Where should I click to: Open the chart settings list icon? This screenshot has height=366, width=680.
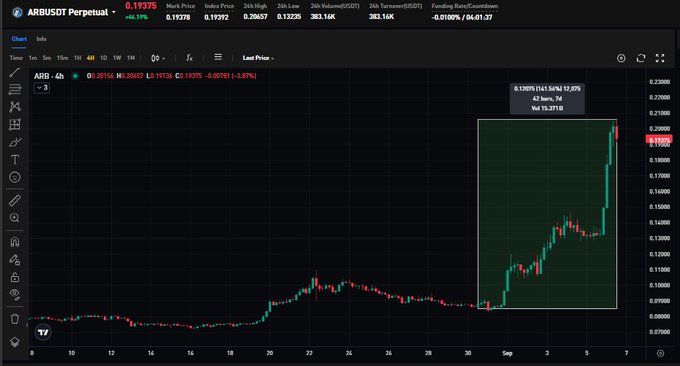(x=218, y=57)
